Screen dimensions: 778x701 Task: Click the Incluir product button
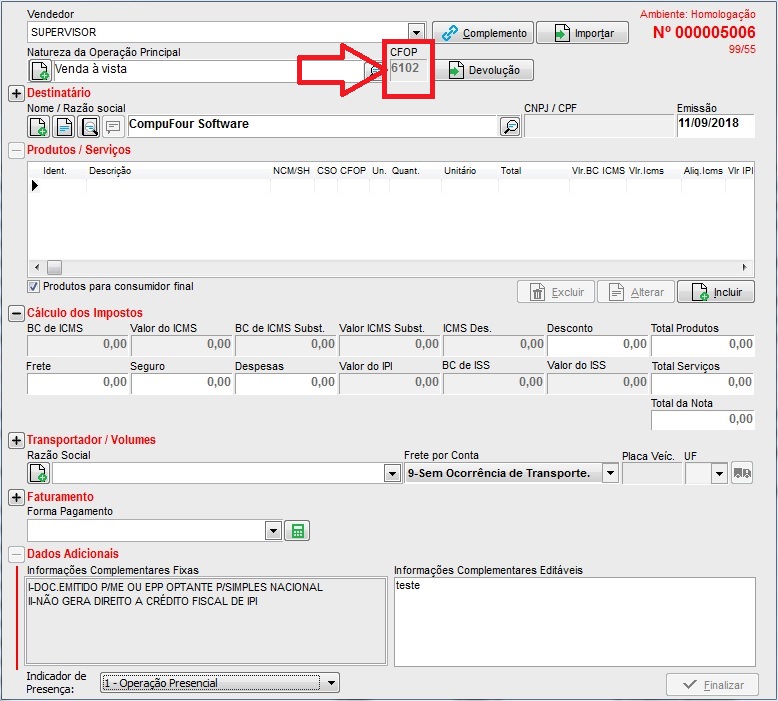click(716, 292)
